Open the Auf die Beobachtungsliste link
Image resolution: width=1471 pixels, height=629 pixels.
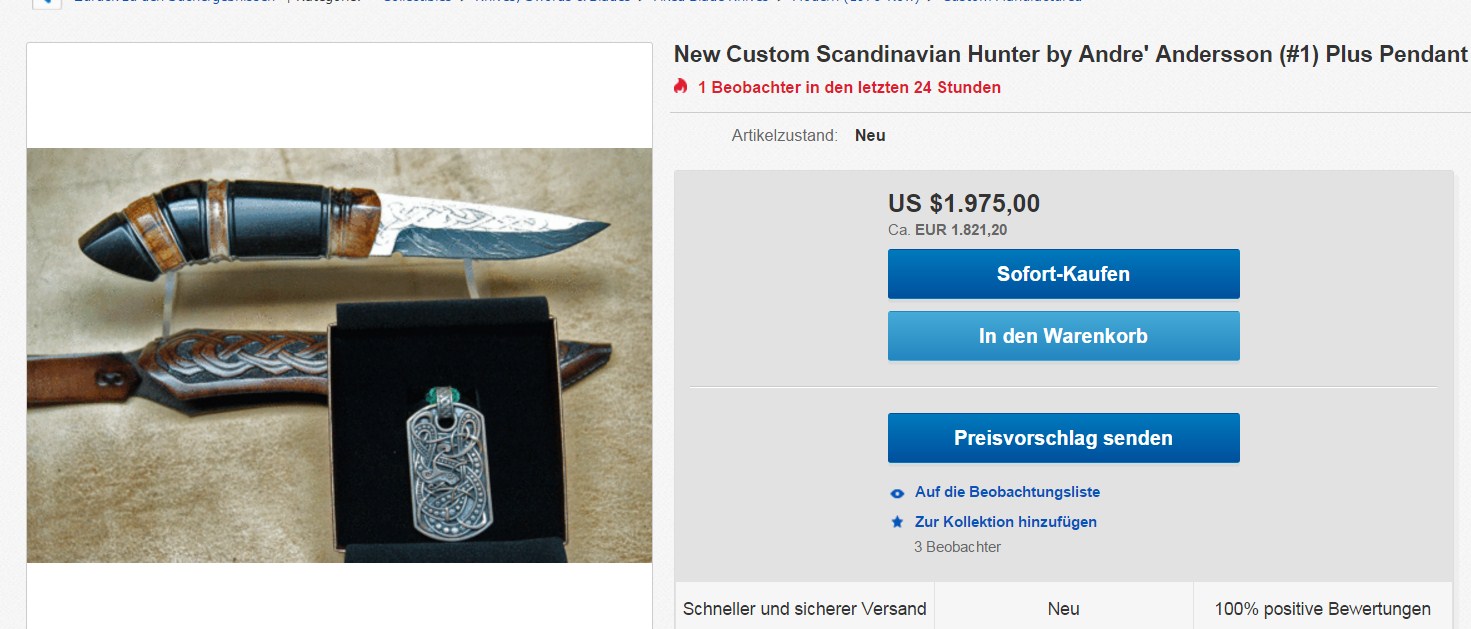pyautogui.click(x=1007, y=492)
